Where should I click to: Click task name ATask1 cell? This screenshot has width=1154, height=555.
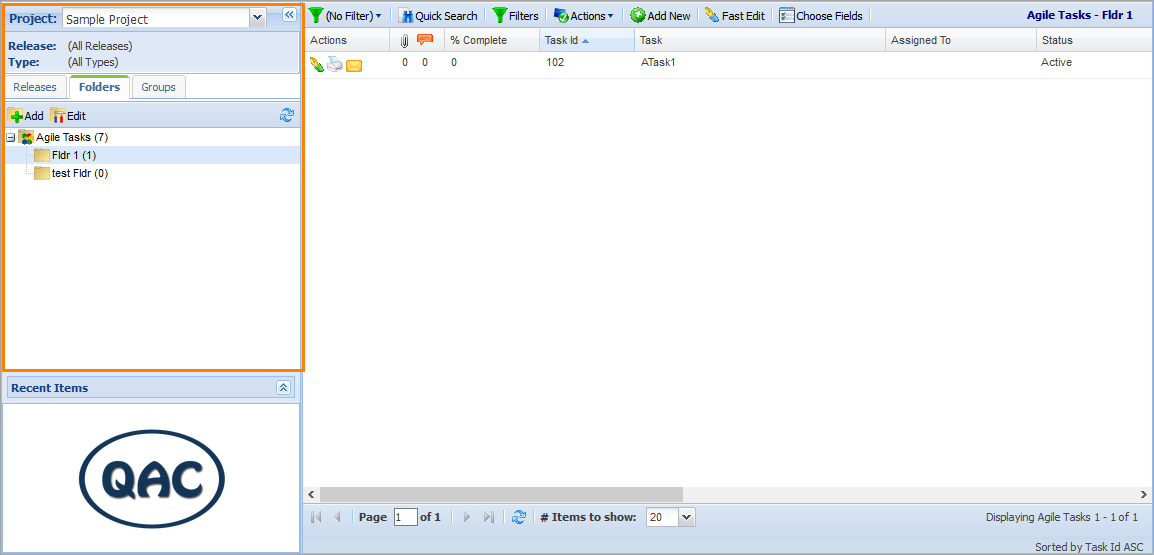(658, 63)
